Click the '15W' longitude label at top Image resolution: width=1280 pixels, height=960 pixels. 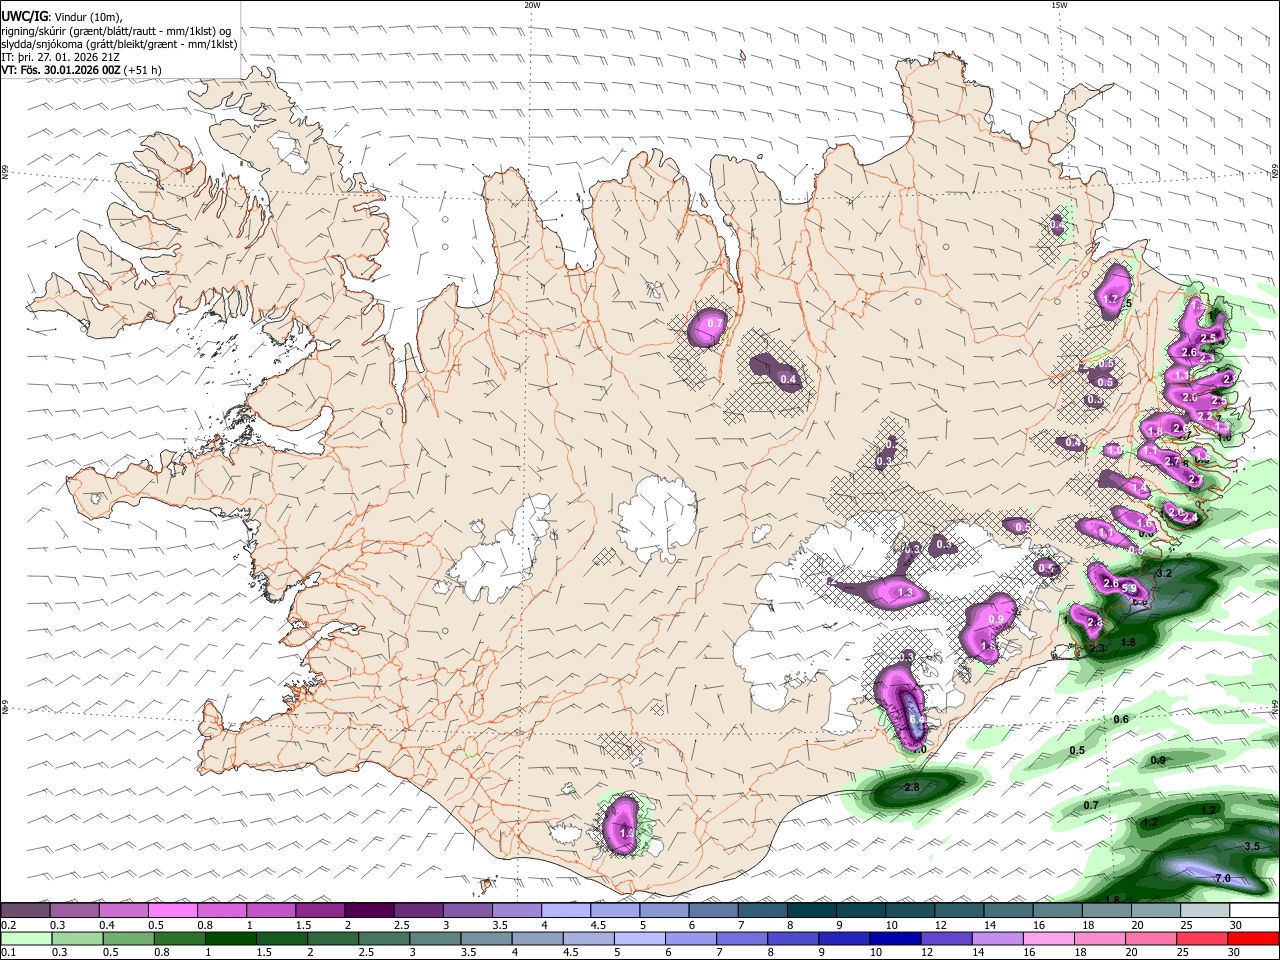(x=1059, y=5)
